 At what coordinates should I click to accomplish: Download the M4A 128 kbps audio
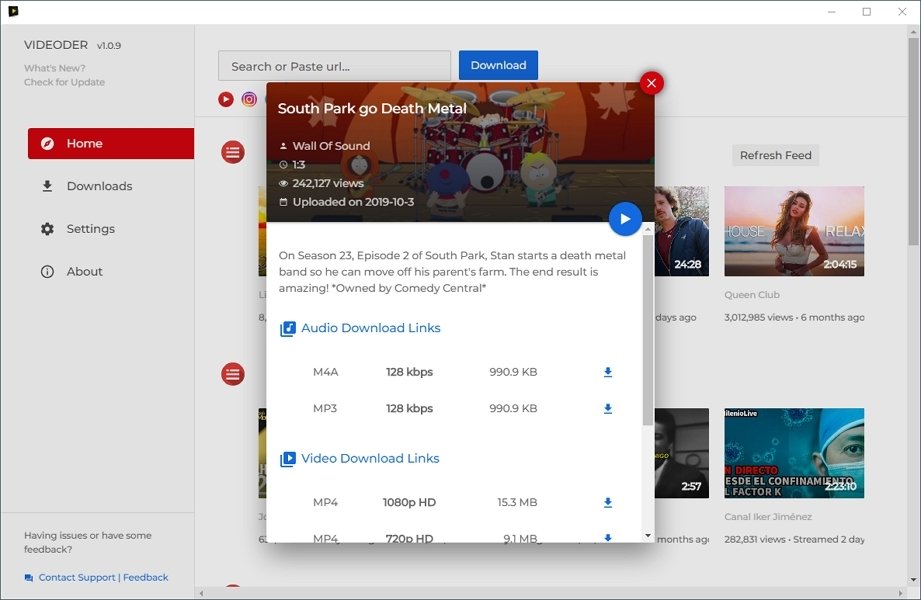pyautogui.click(x=608, y=372)
